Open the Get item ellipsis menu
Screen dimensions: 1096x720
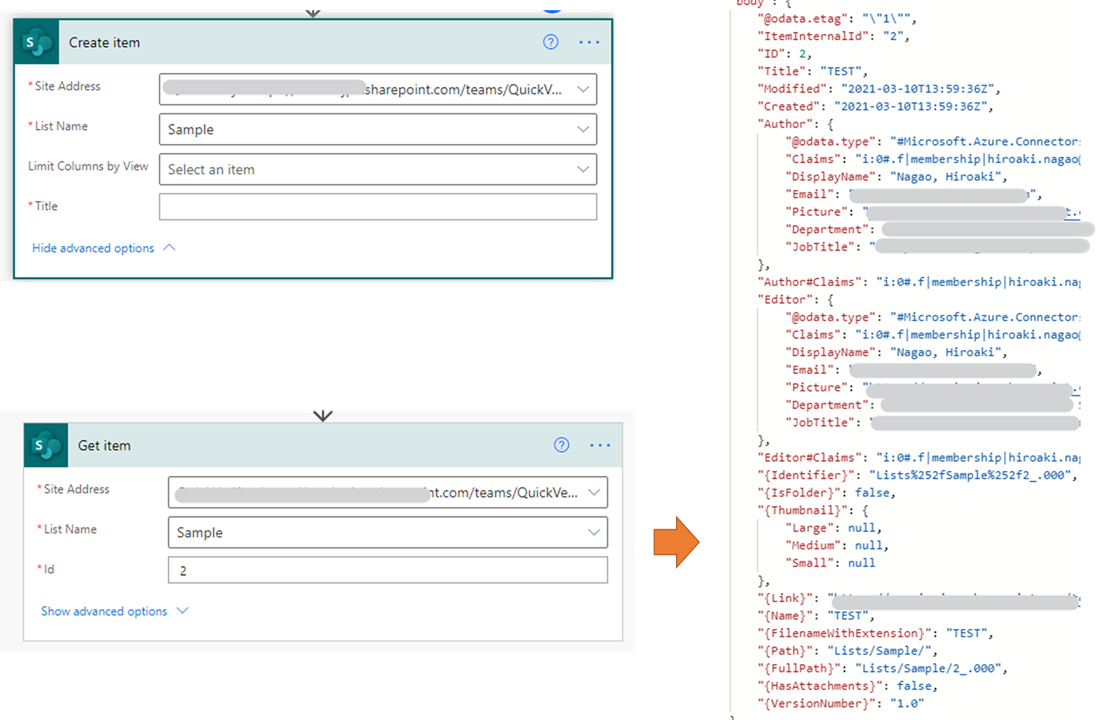600,445
